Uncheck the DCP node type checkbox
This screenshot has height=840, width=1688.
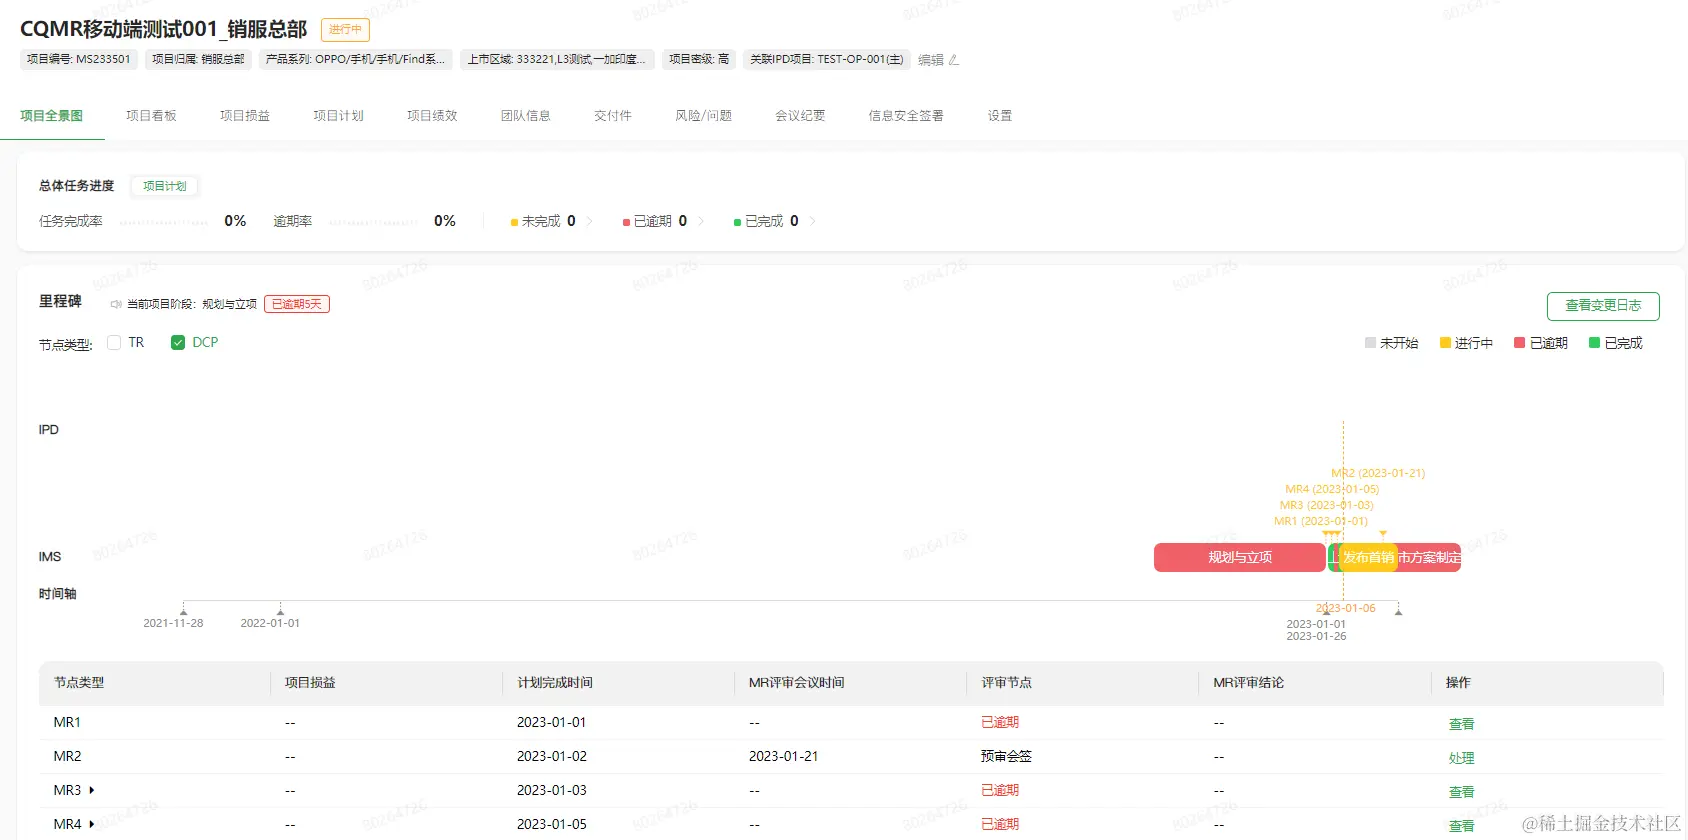click(x=178, y=342)
